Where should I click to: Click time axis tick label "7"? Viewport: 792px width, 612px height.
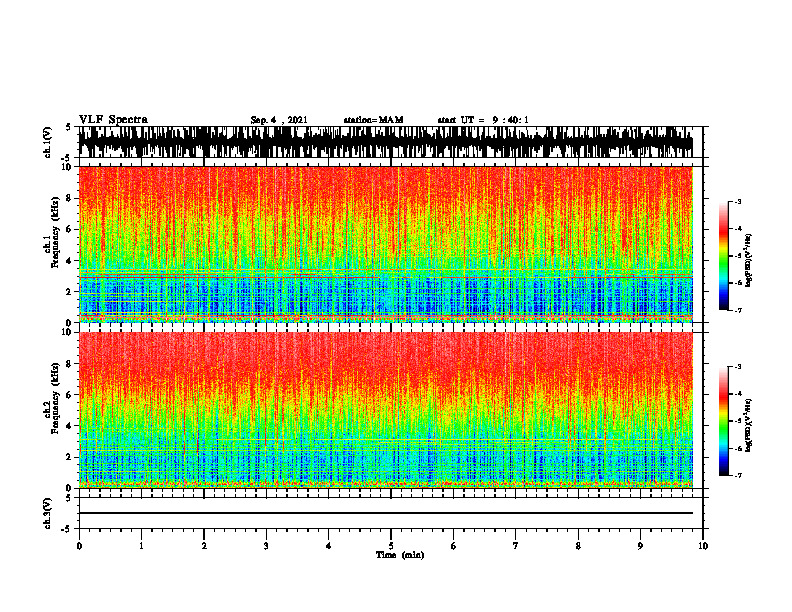click(x=516, y=546)
